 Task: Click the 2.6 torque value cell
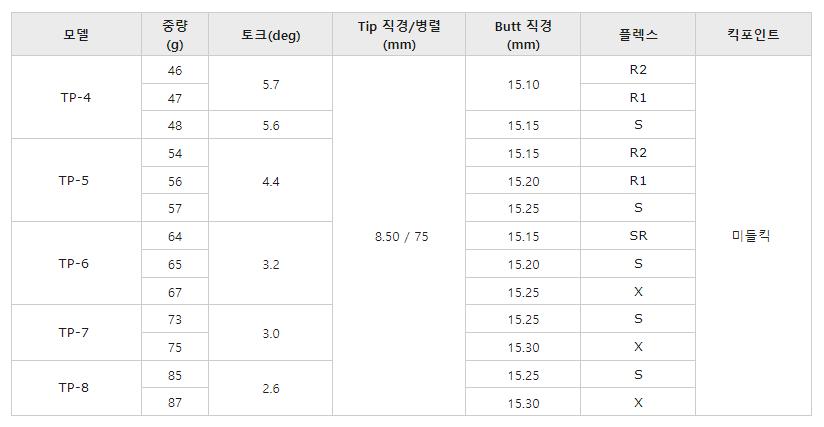[270, 388]
